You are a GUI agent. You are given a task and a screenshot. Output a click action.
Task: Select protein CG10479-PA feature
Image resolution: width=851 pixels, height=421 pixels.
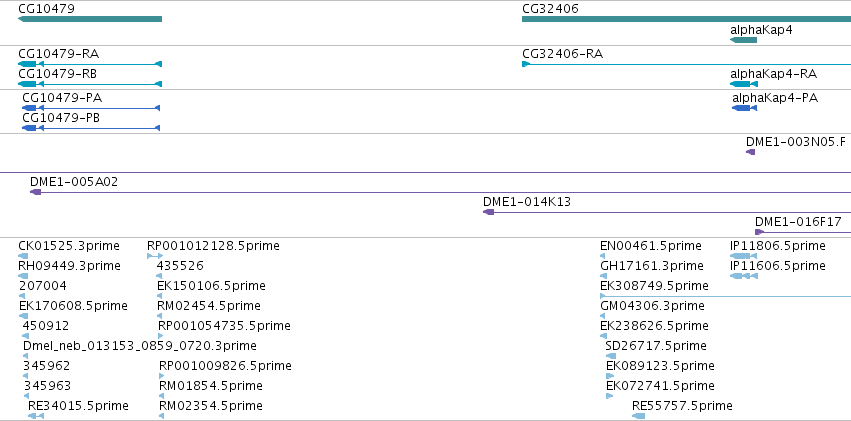91,108
